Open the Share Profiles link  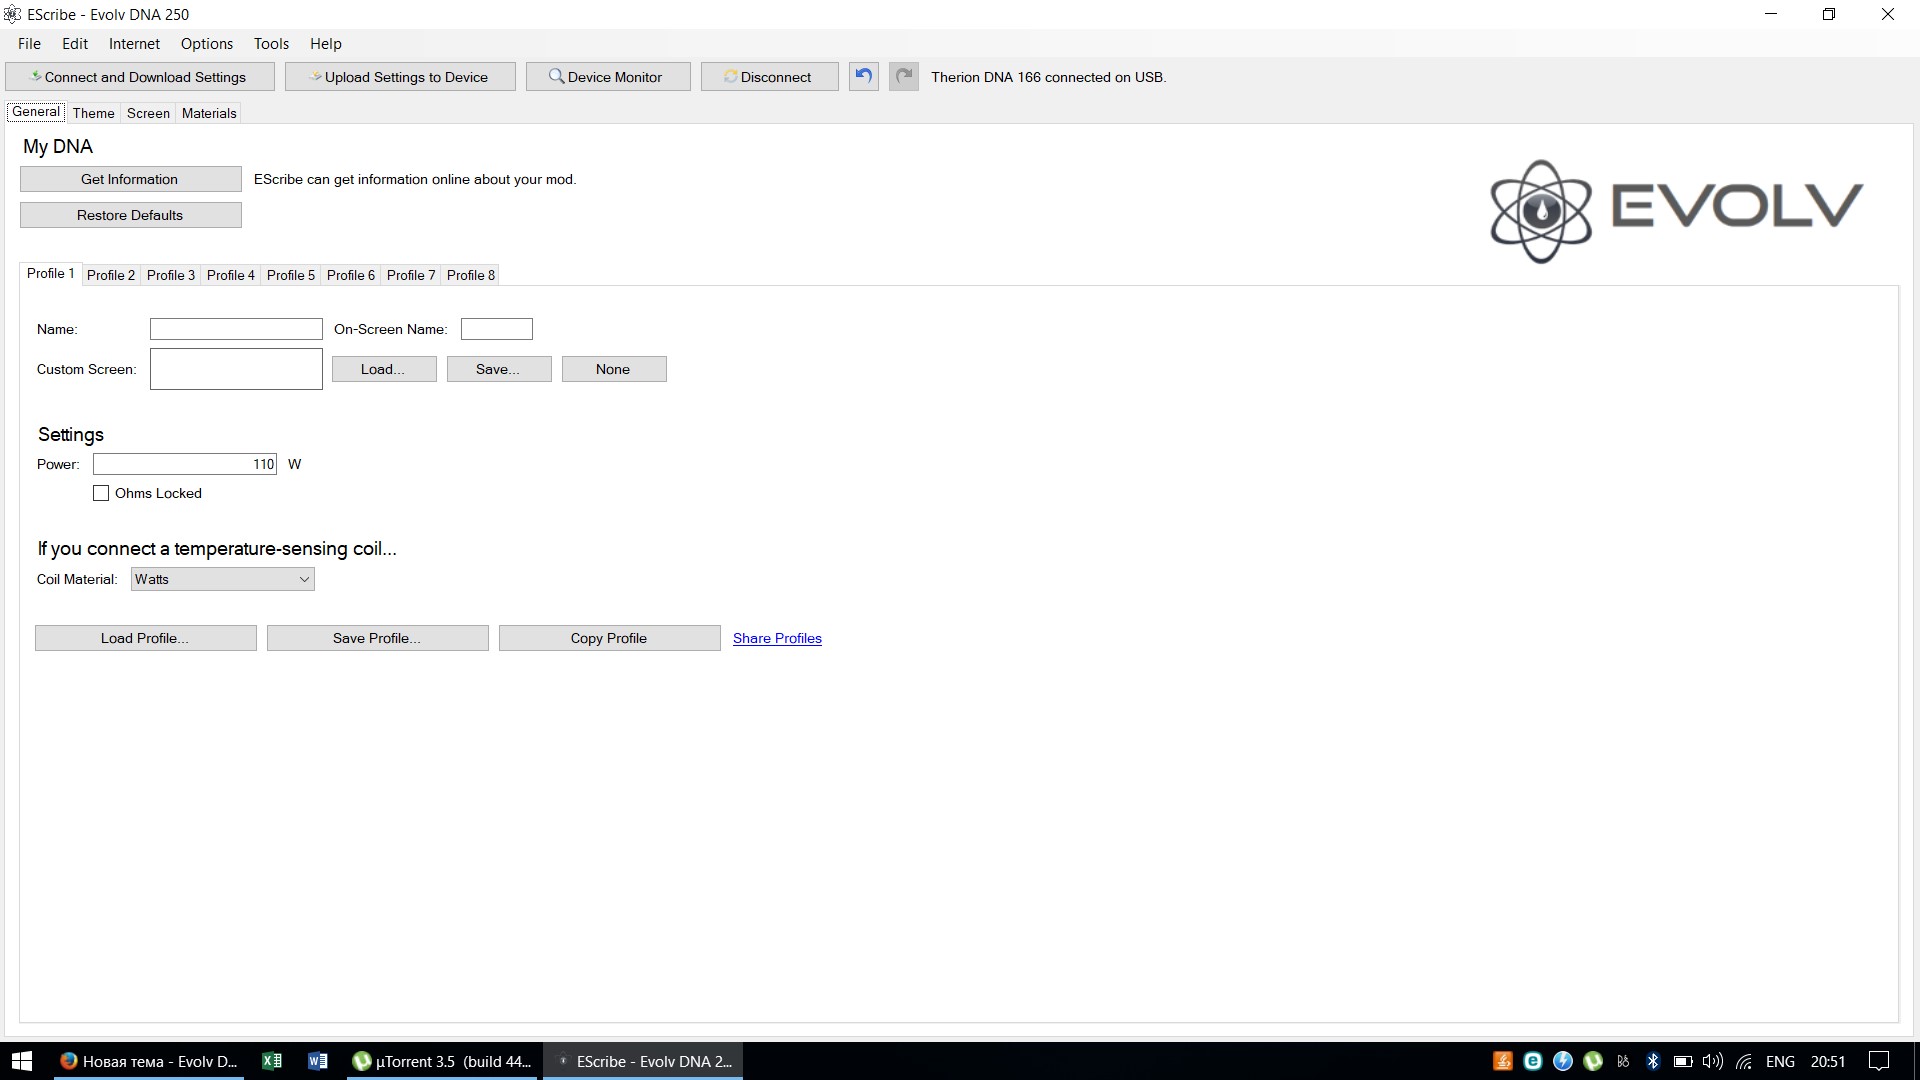[777, 638]
